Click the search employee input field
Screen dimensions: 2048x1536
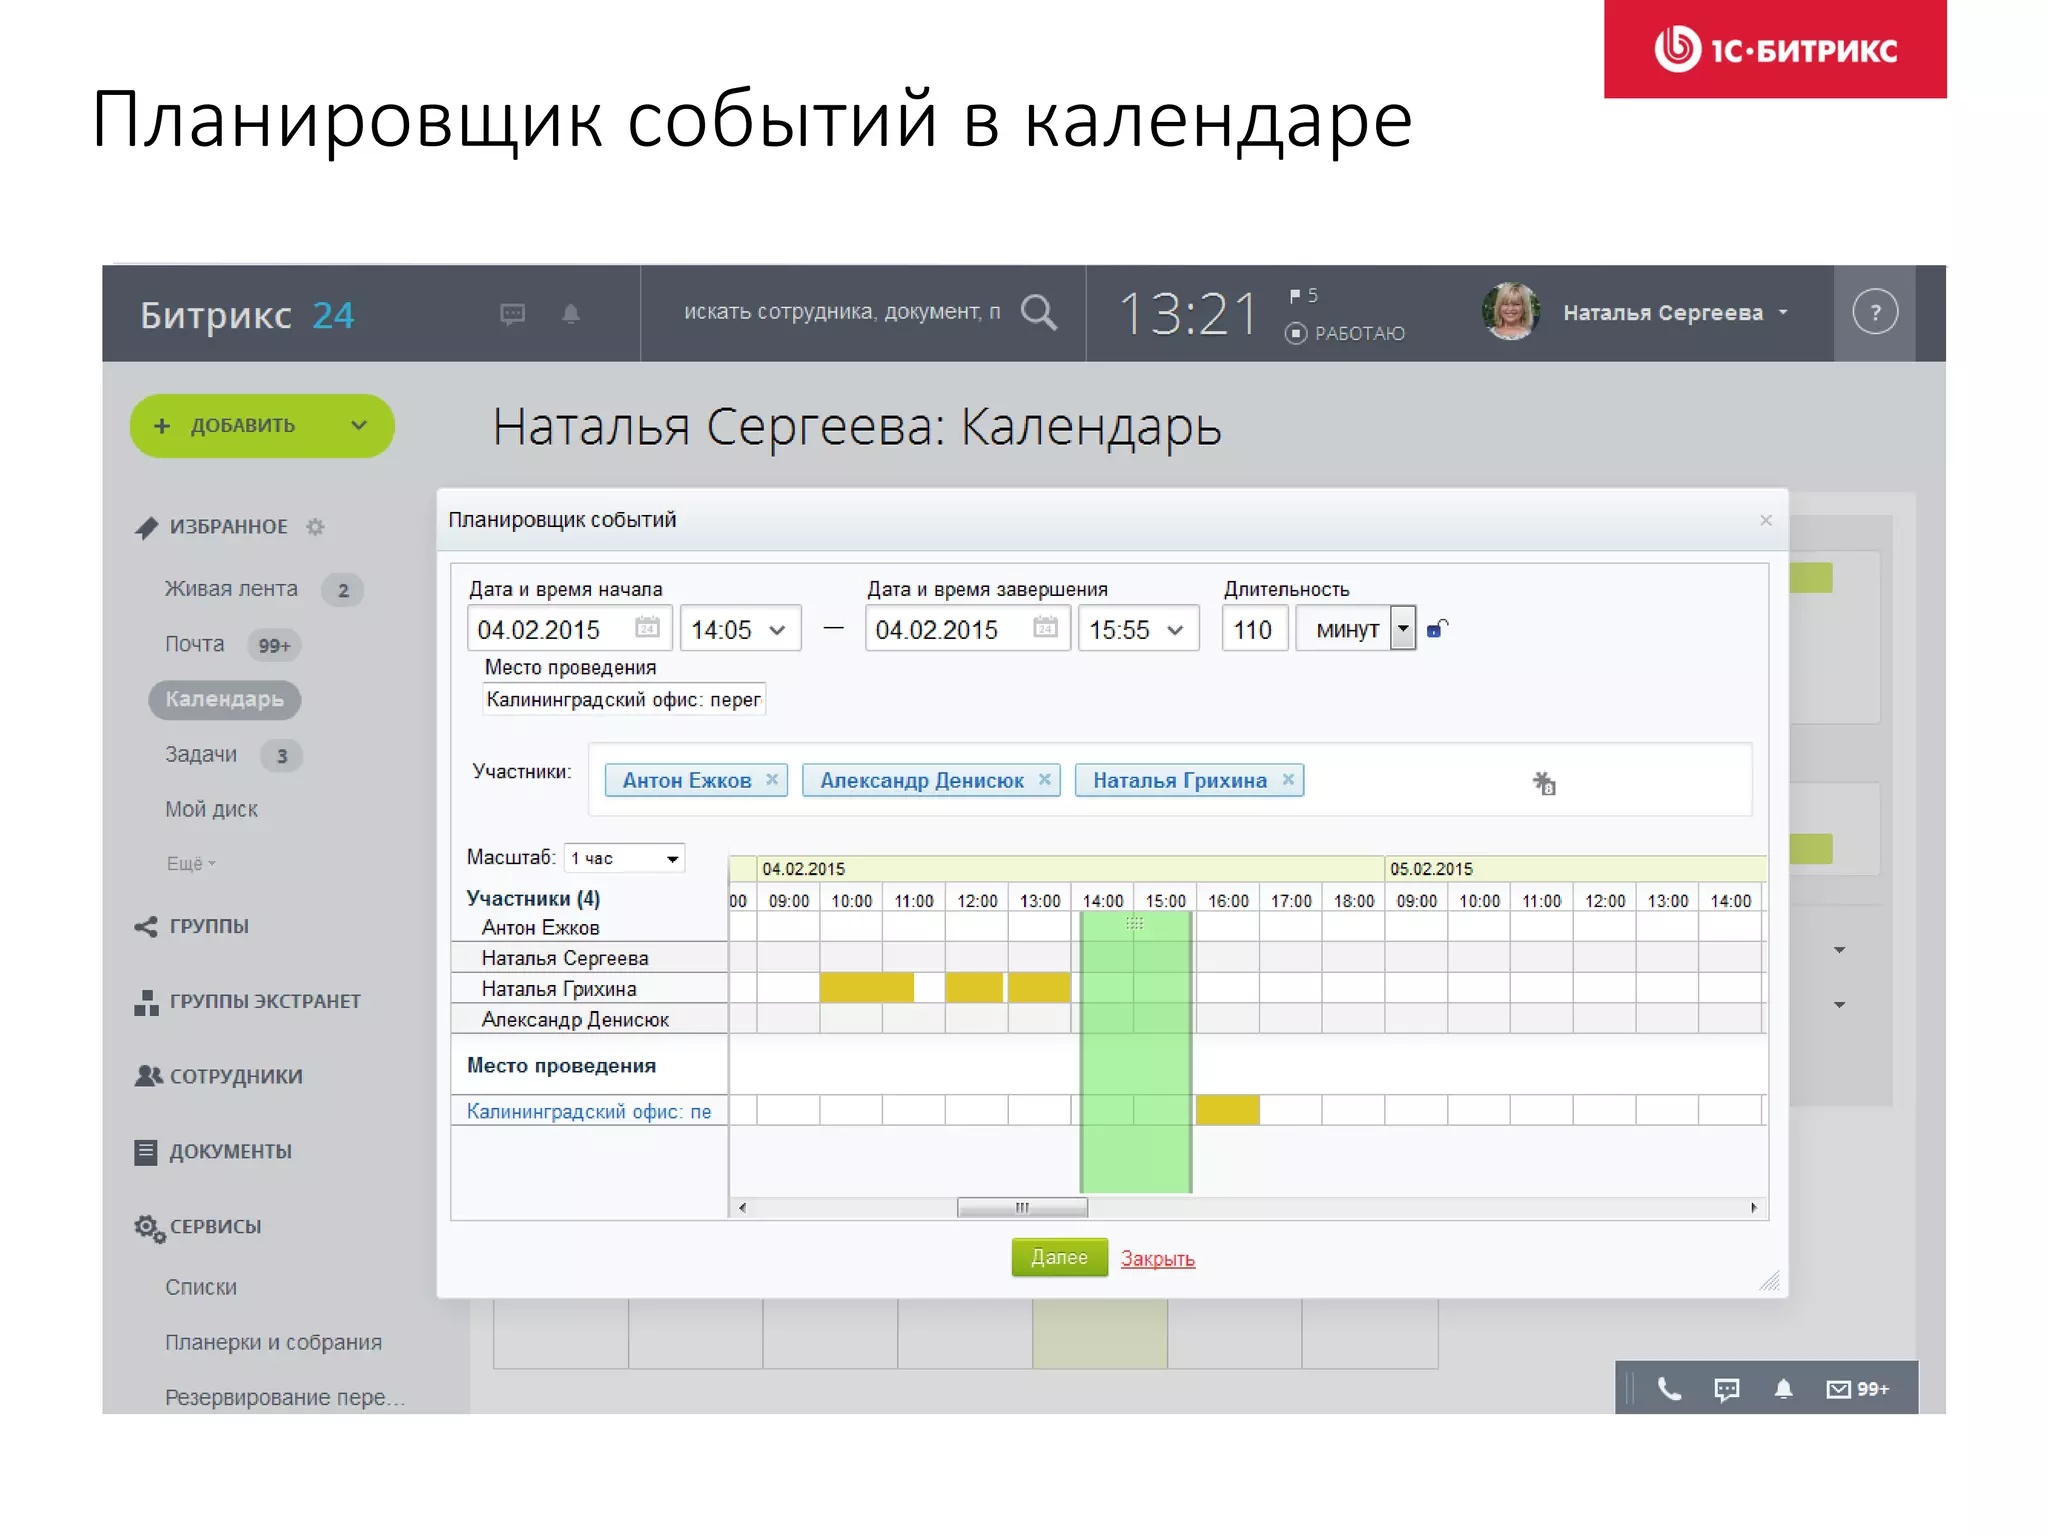(x=842, y=312)
